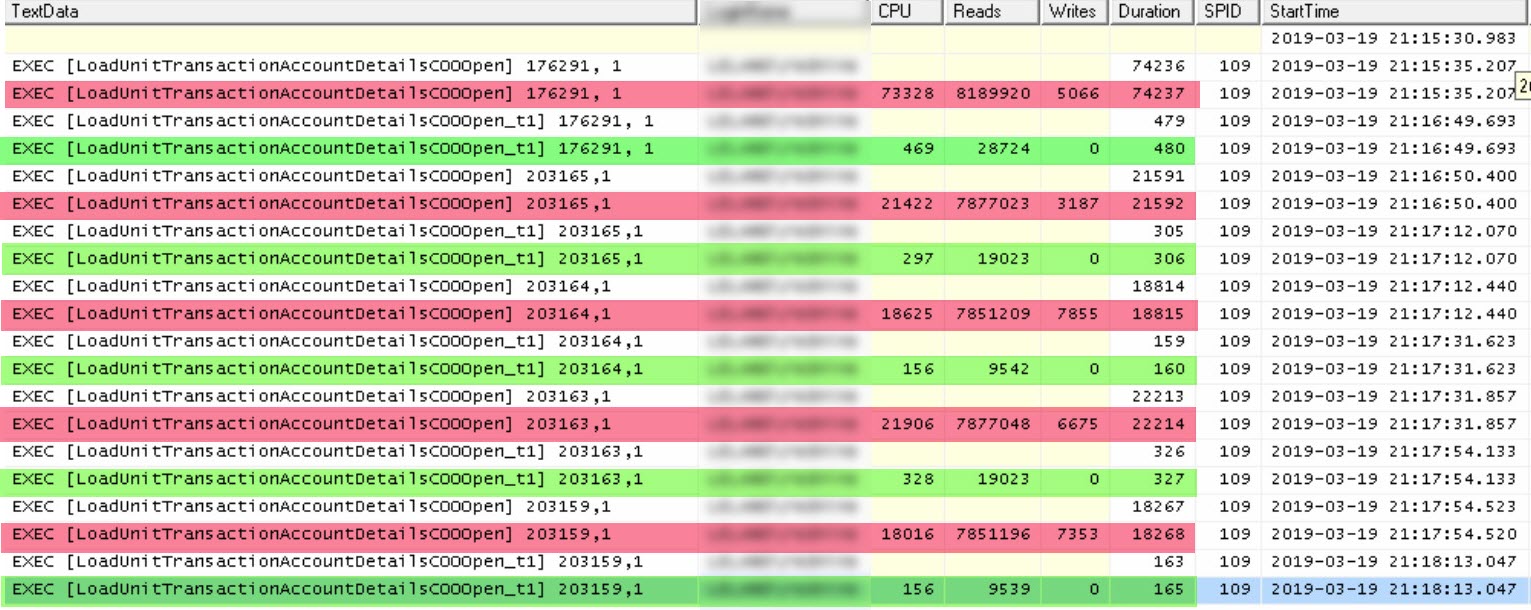Viewport: 1531px width, 610px height.
Task: Sort by the CPU column header
Action: [907, 12]
